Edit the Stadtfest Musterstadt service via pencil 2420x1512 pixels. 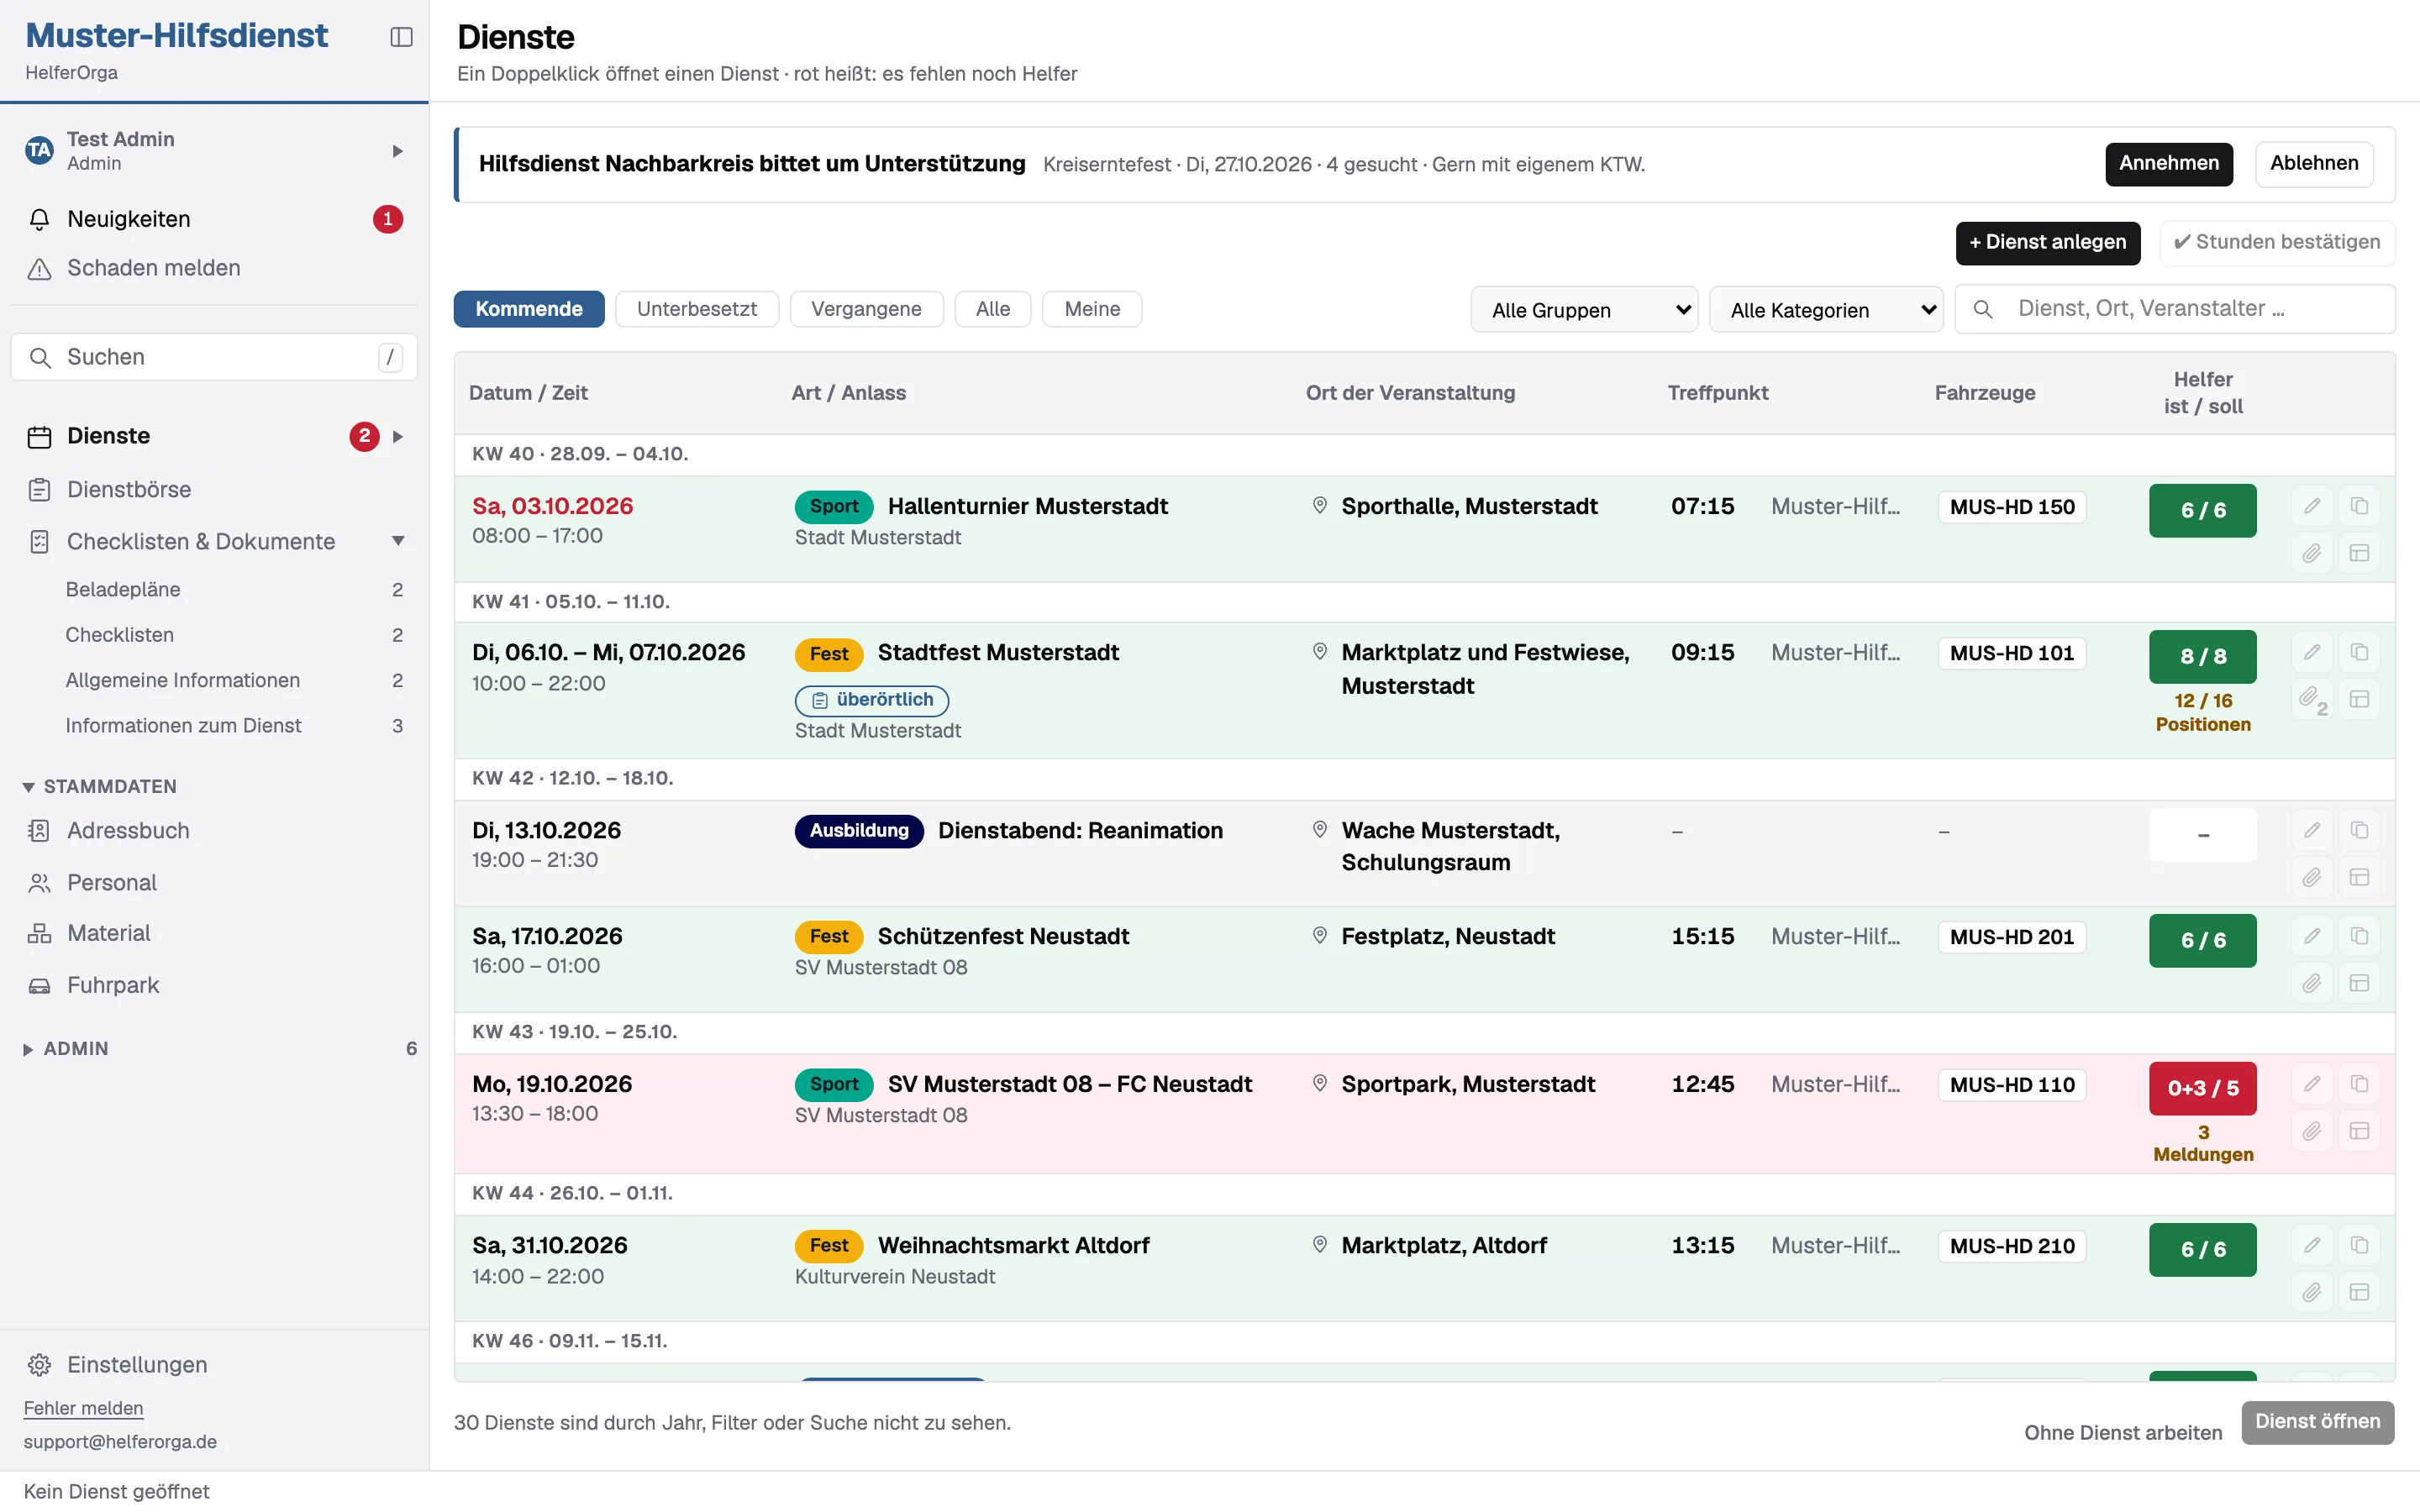2312,652
